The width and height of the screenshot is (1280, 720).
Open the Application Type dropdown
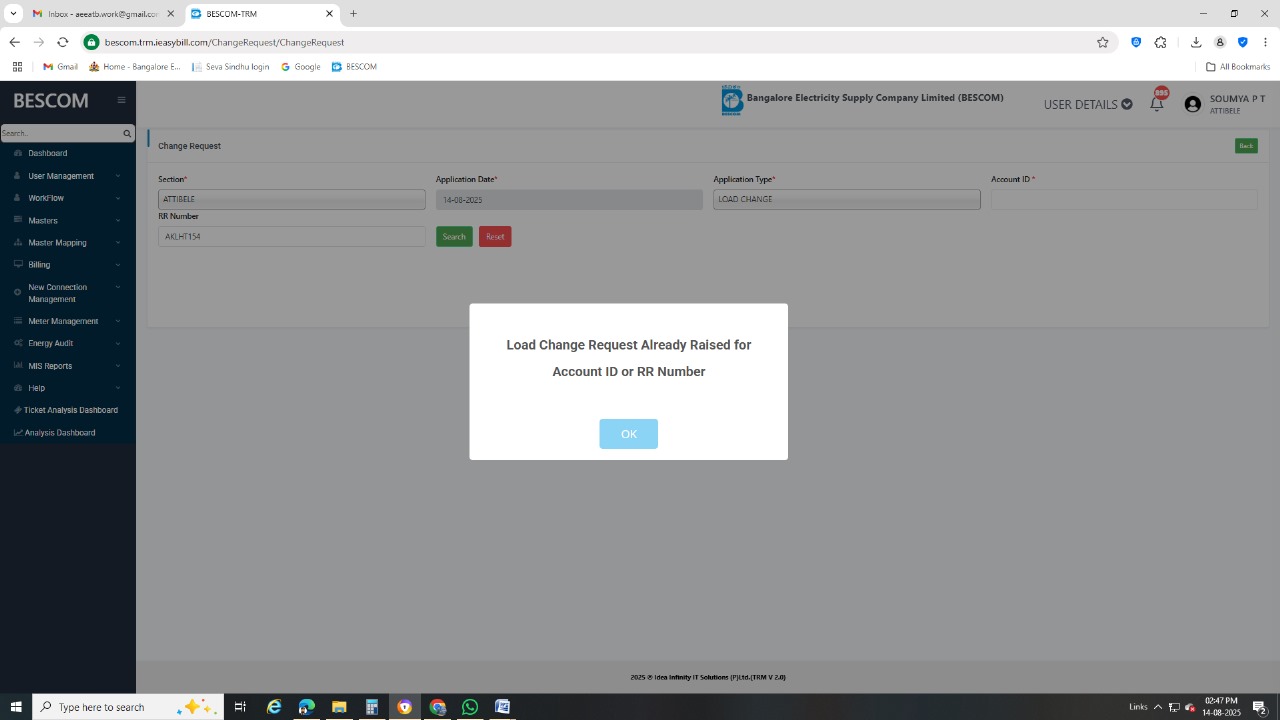(x=847, y=199)
